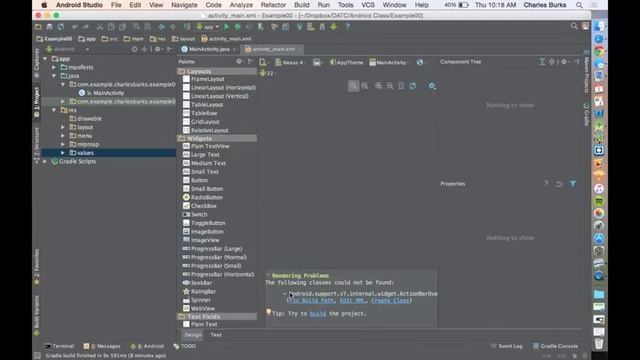This screenshot has height=360, width=640.
Task: Click the Create Class link
Action: tap(391, 301)
